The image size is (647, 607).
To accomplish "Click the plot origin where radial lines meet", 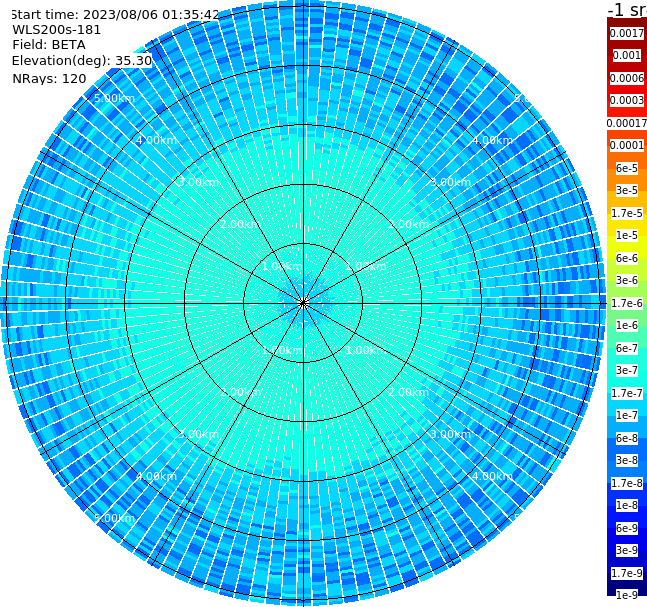I will [x=303, y=303].
